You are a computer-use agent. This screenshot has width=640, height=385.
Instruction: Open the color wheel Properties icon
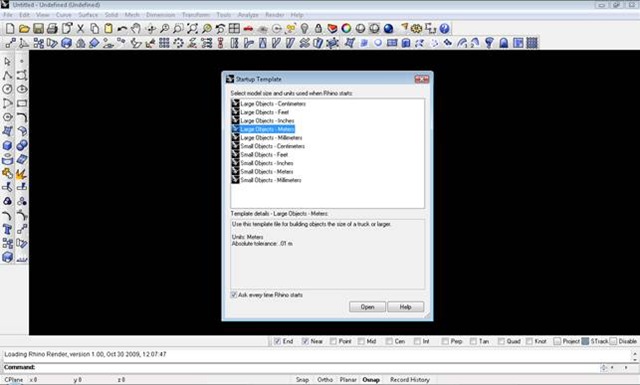pos(346,29)
